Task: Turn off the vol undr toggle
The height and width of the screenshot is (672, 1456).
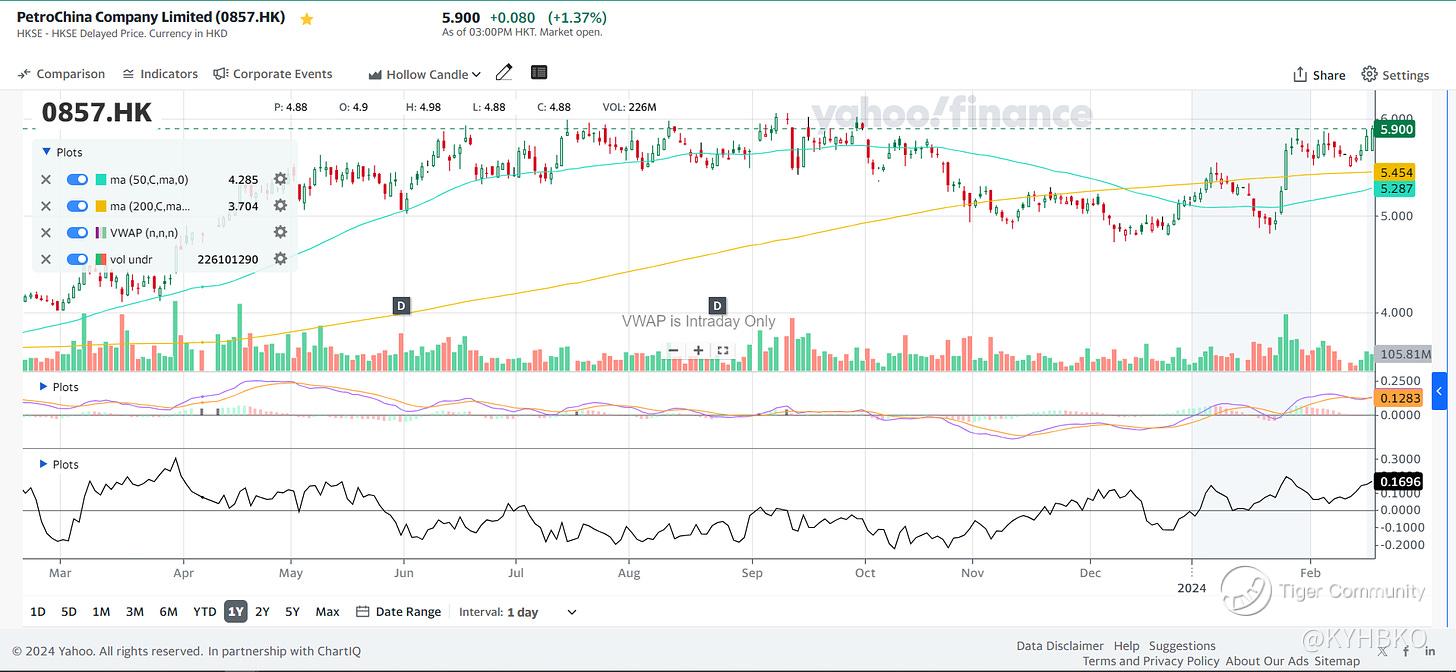Action: pyautogui.click(x=77, y=259)
